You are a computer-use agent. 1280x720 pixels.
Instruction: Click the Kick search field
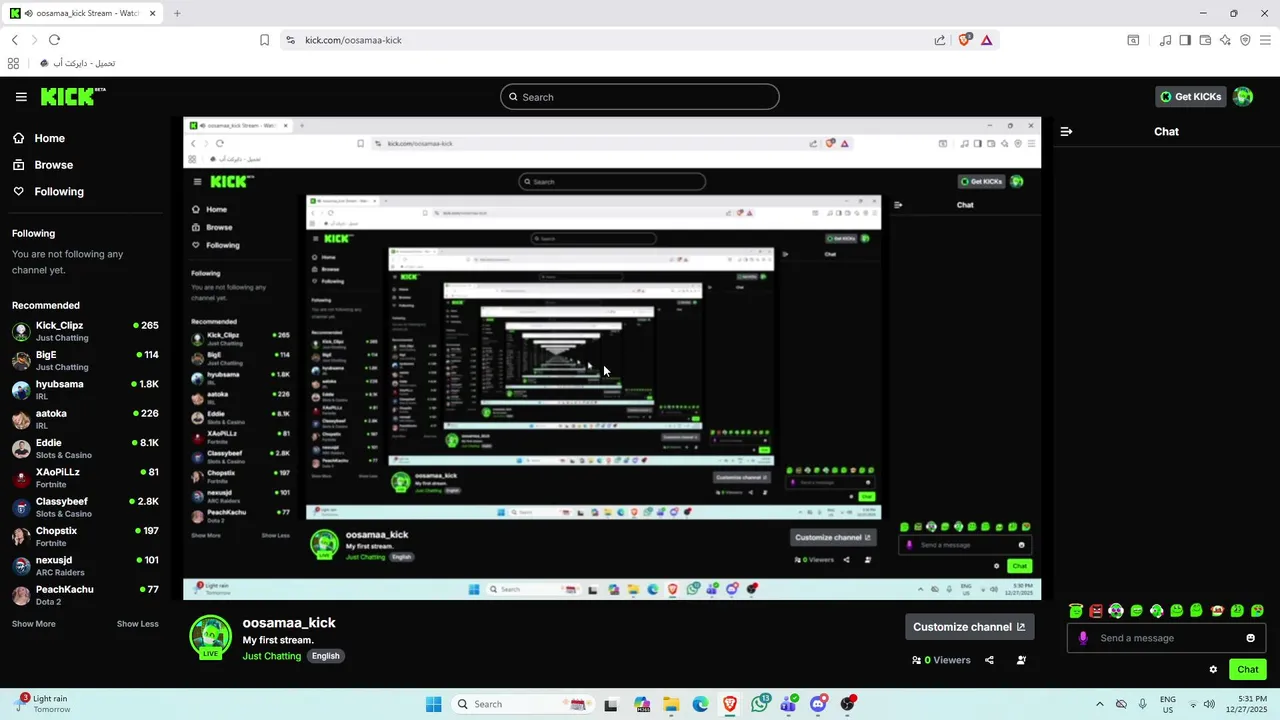click(640, 97)
